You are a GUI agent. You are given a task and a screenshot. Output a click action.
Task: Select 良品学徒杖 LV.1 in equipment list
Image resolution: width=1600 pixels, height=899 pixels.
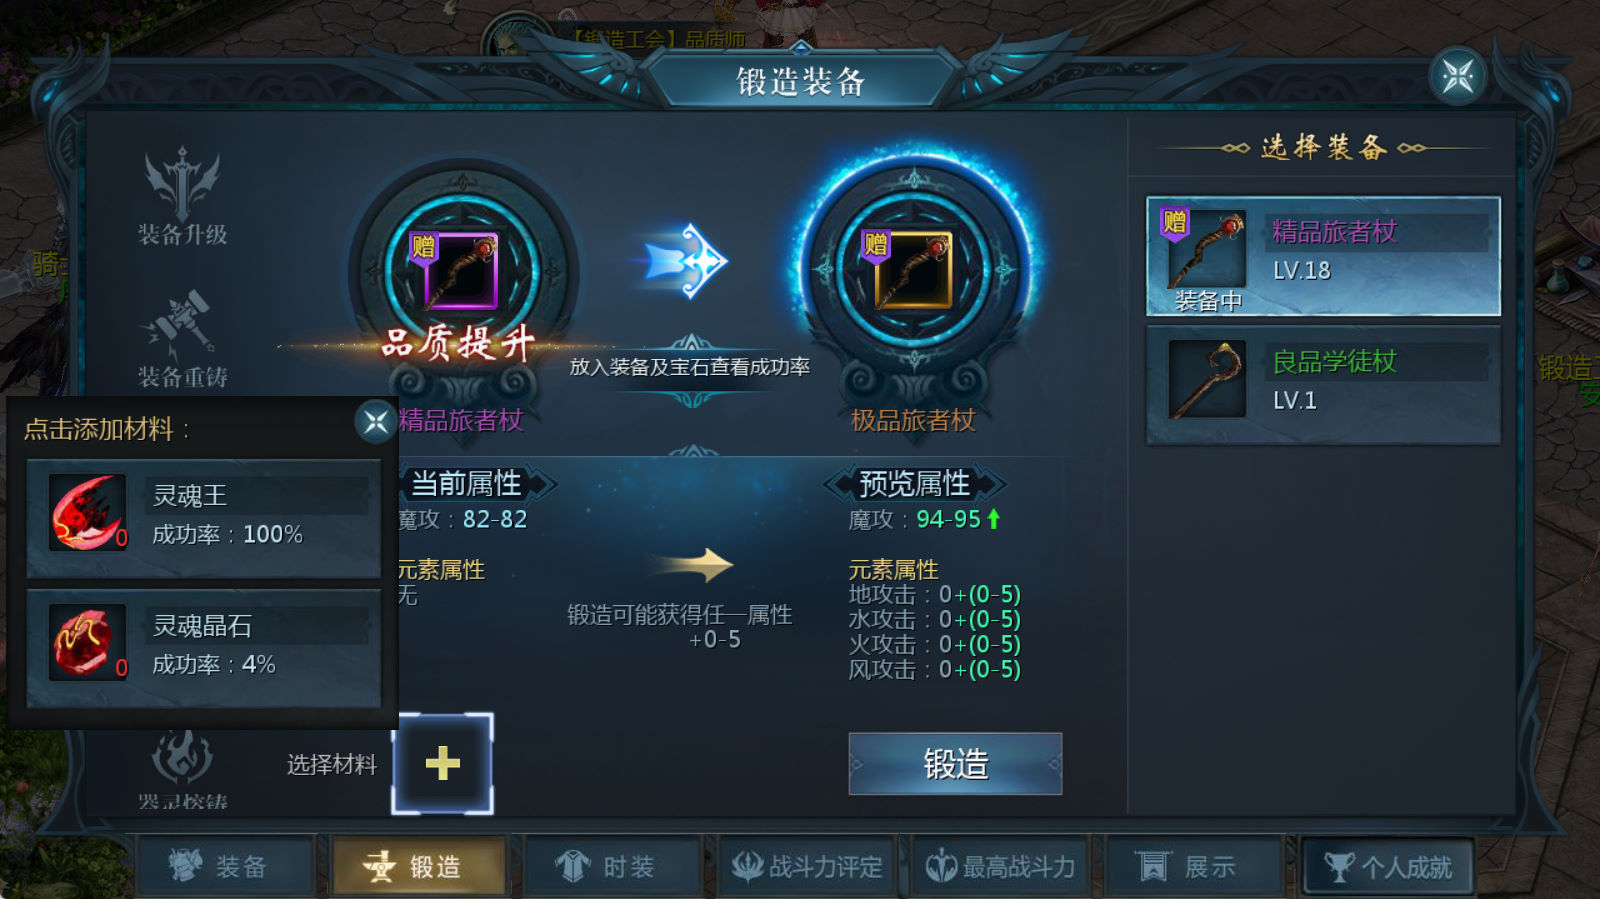[x=1323, y=385]
